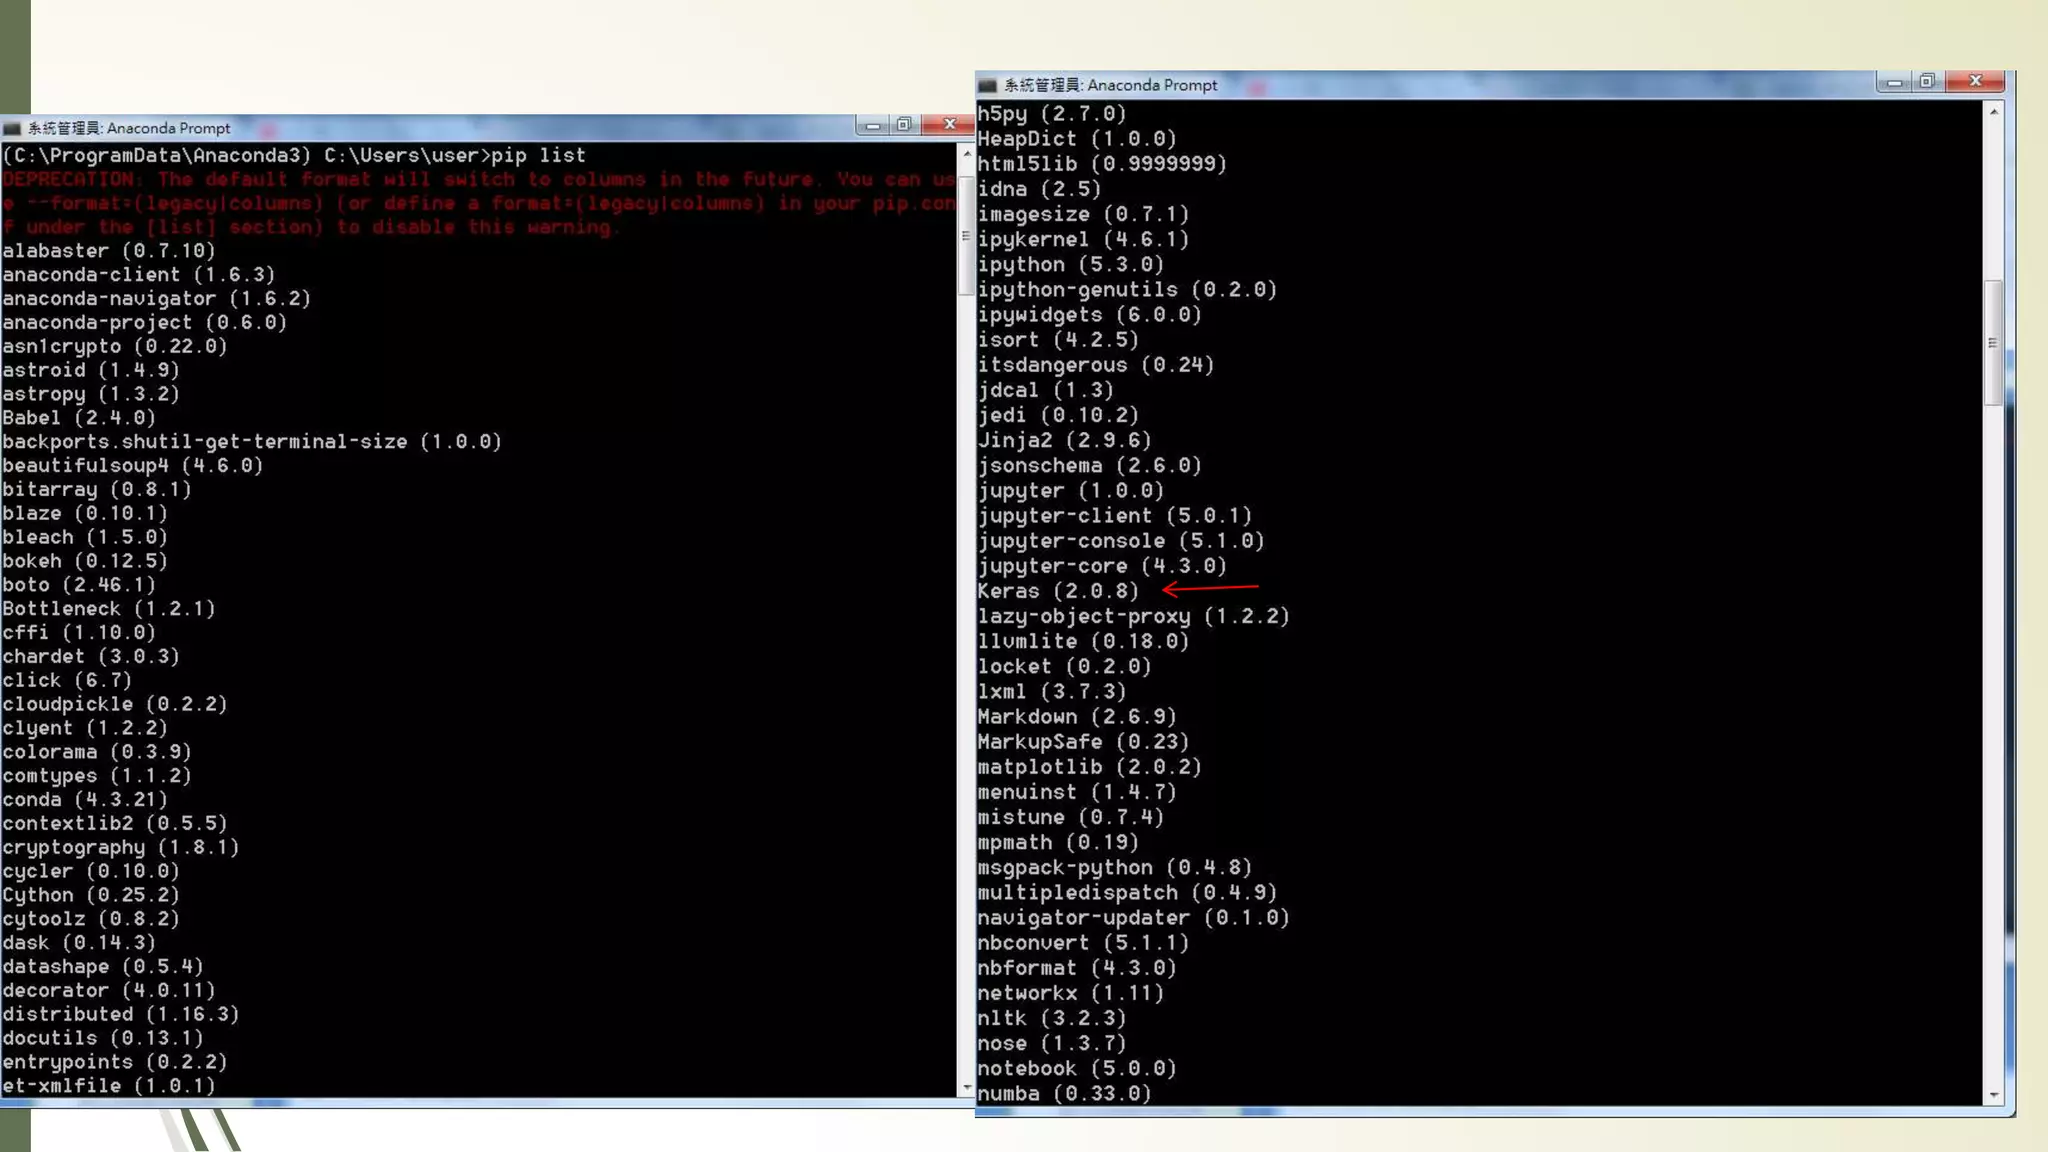Click scroll-up arrow in right console
The image size is (2048, 1152).
pyautogui.click(x=1994, y=112)
